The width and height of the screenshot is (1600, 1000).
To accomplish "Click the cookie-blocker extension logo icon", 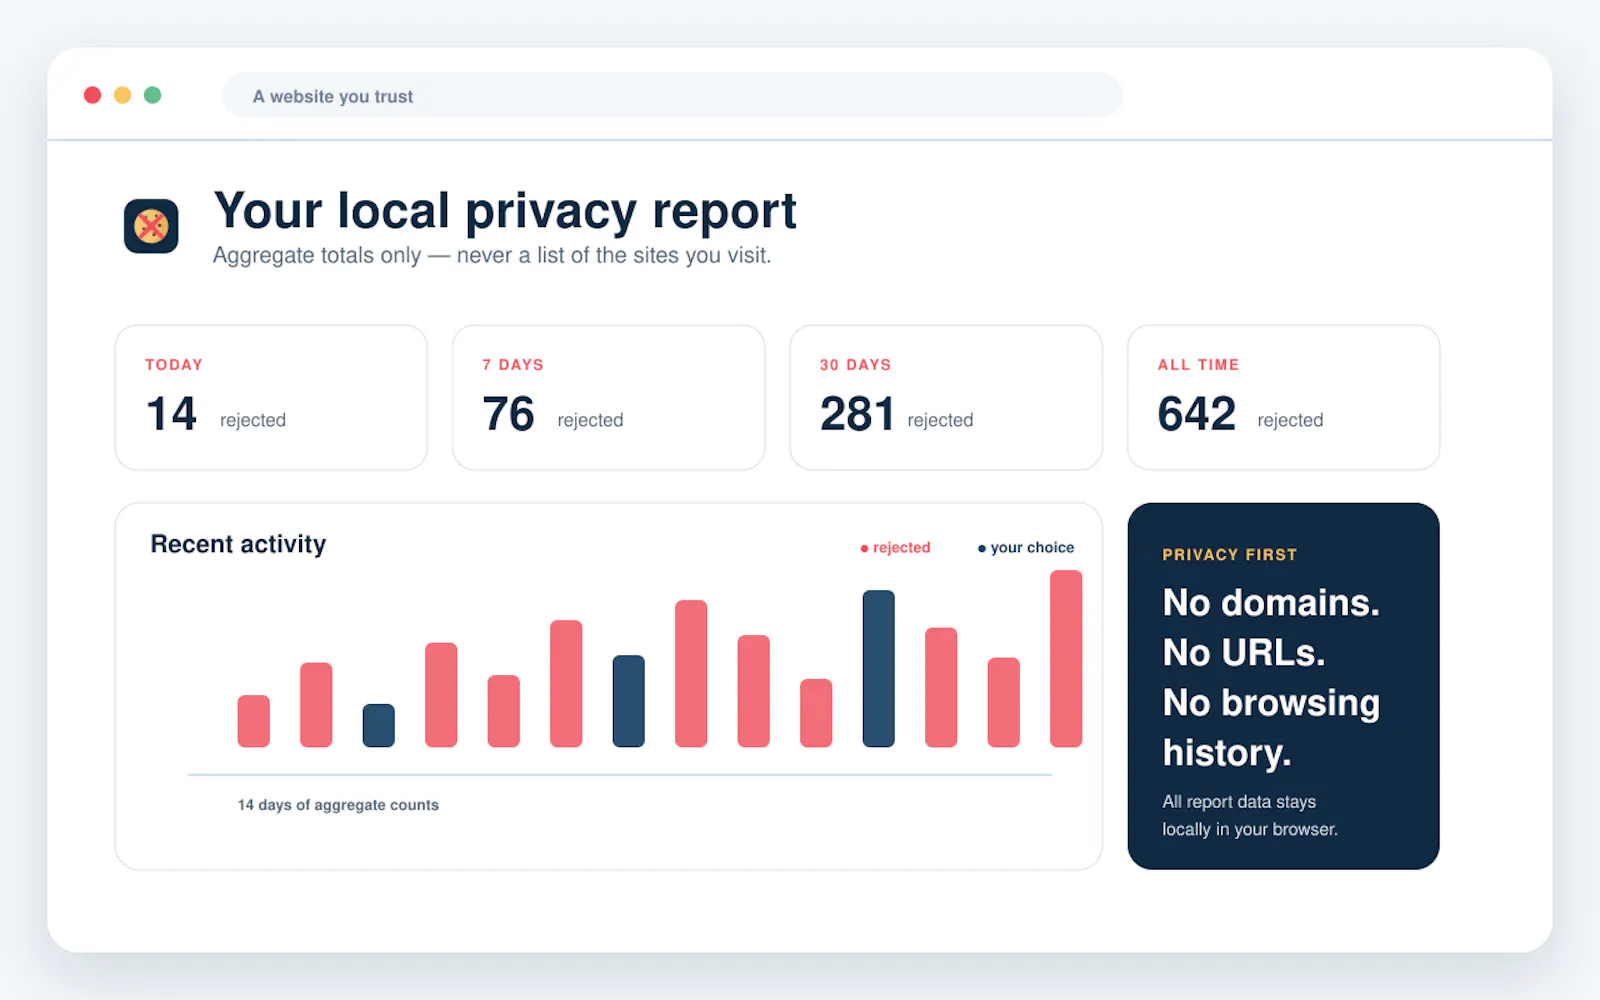I will click(x=151, y=226).
